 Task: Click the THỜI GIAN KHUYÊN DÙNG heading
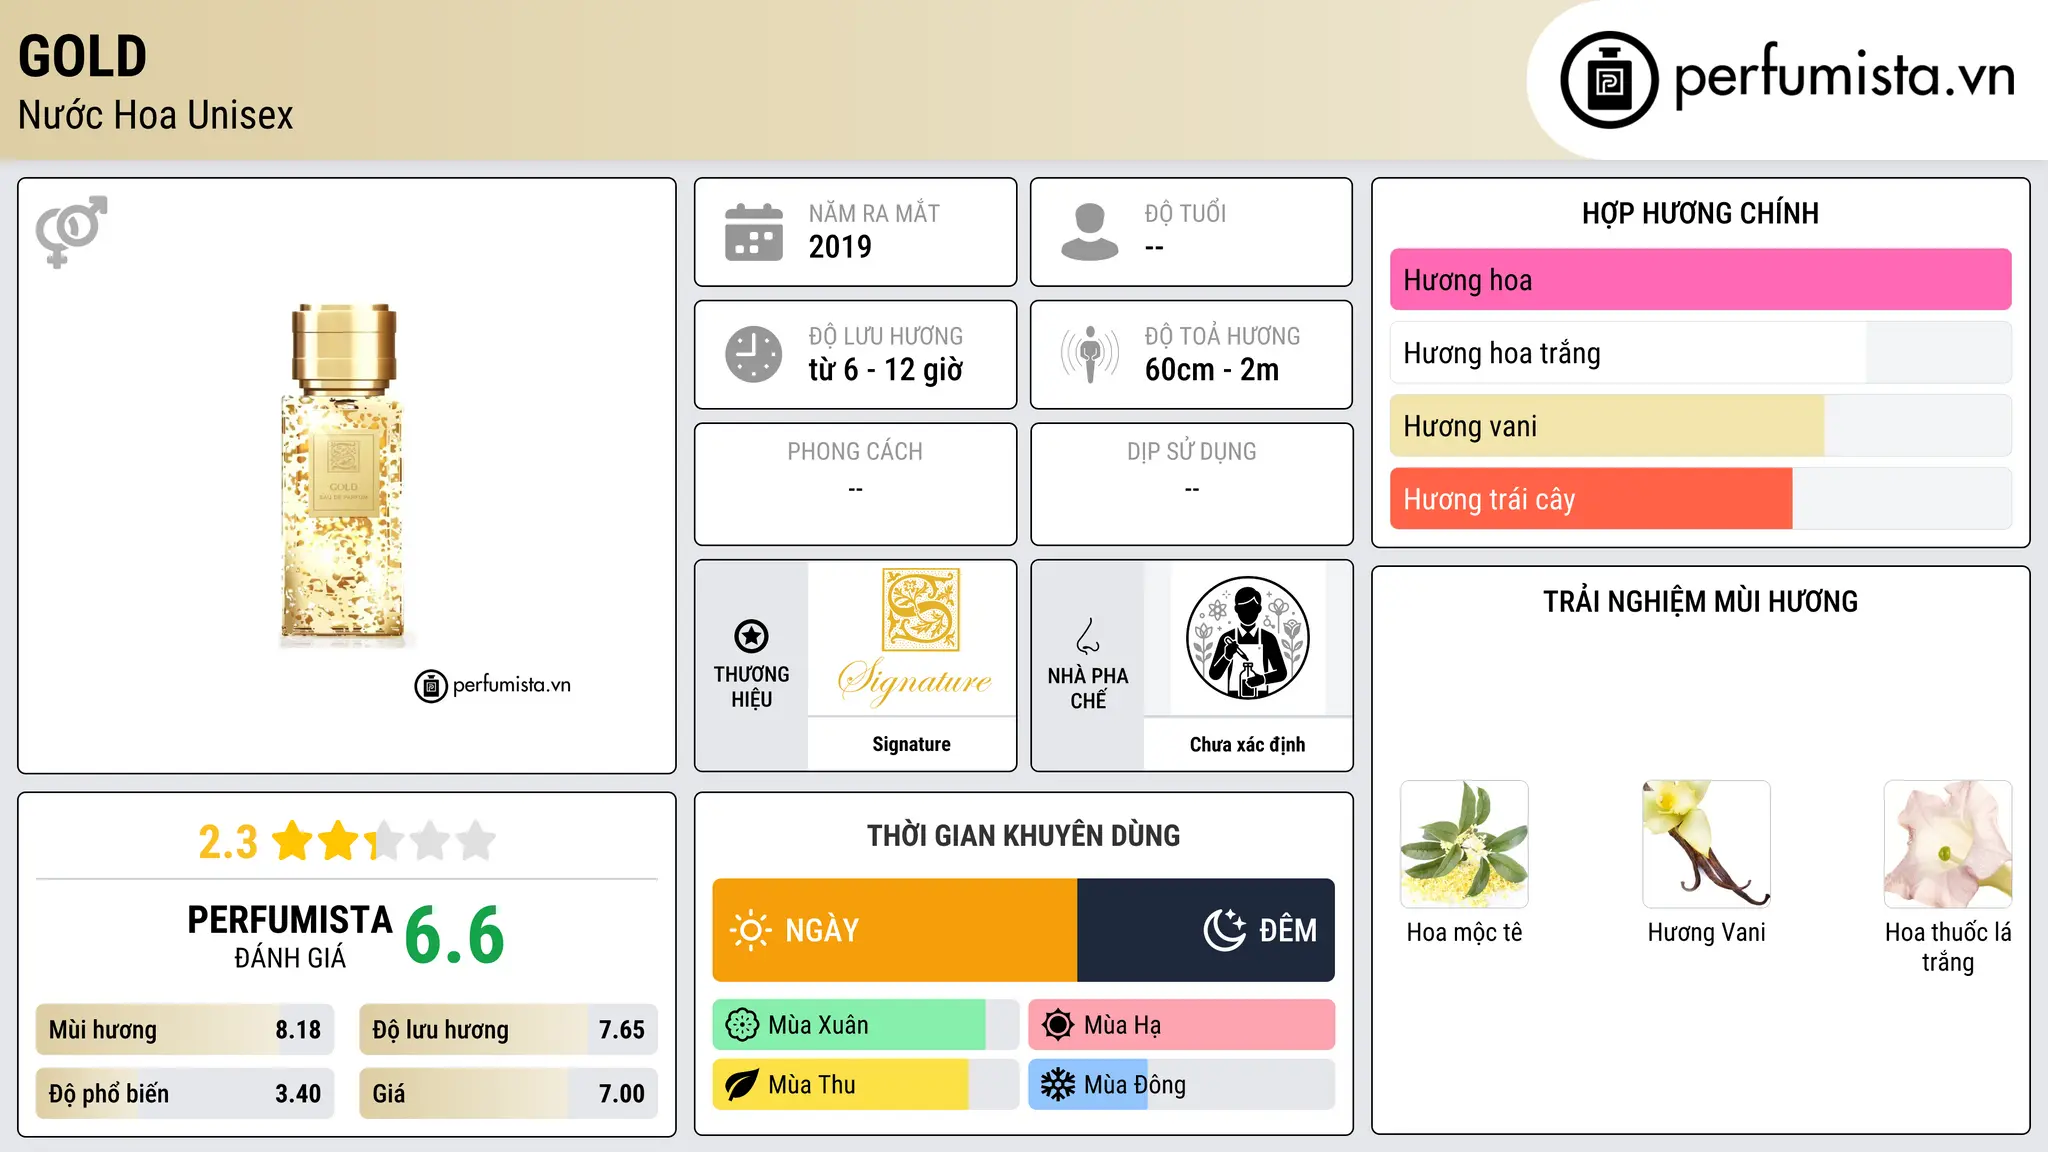(1023, 836)
